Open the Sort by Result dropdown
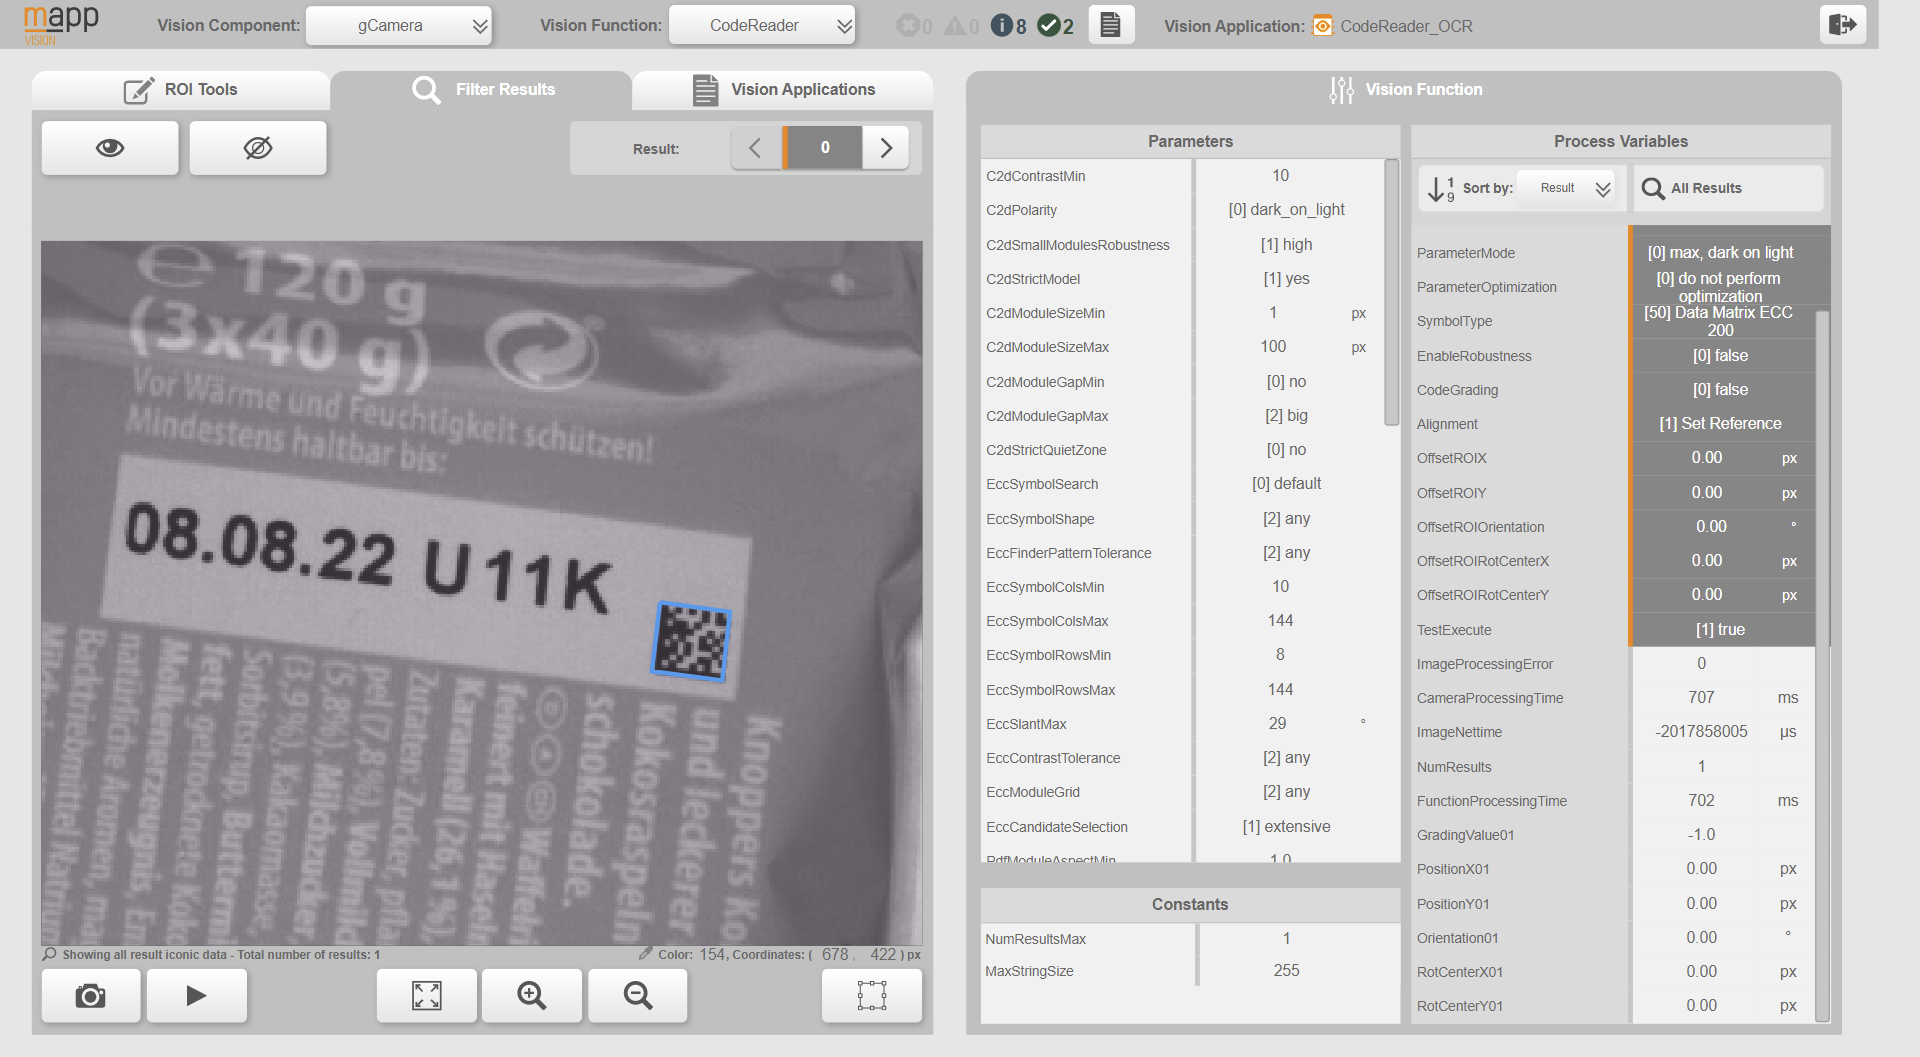This screenshot has height=1057, width=1920. click(1566, 188)
